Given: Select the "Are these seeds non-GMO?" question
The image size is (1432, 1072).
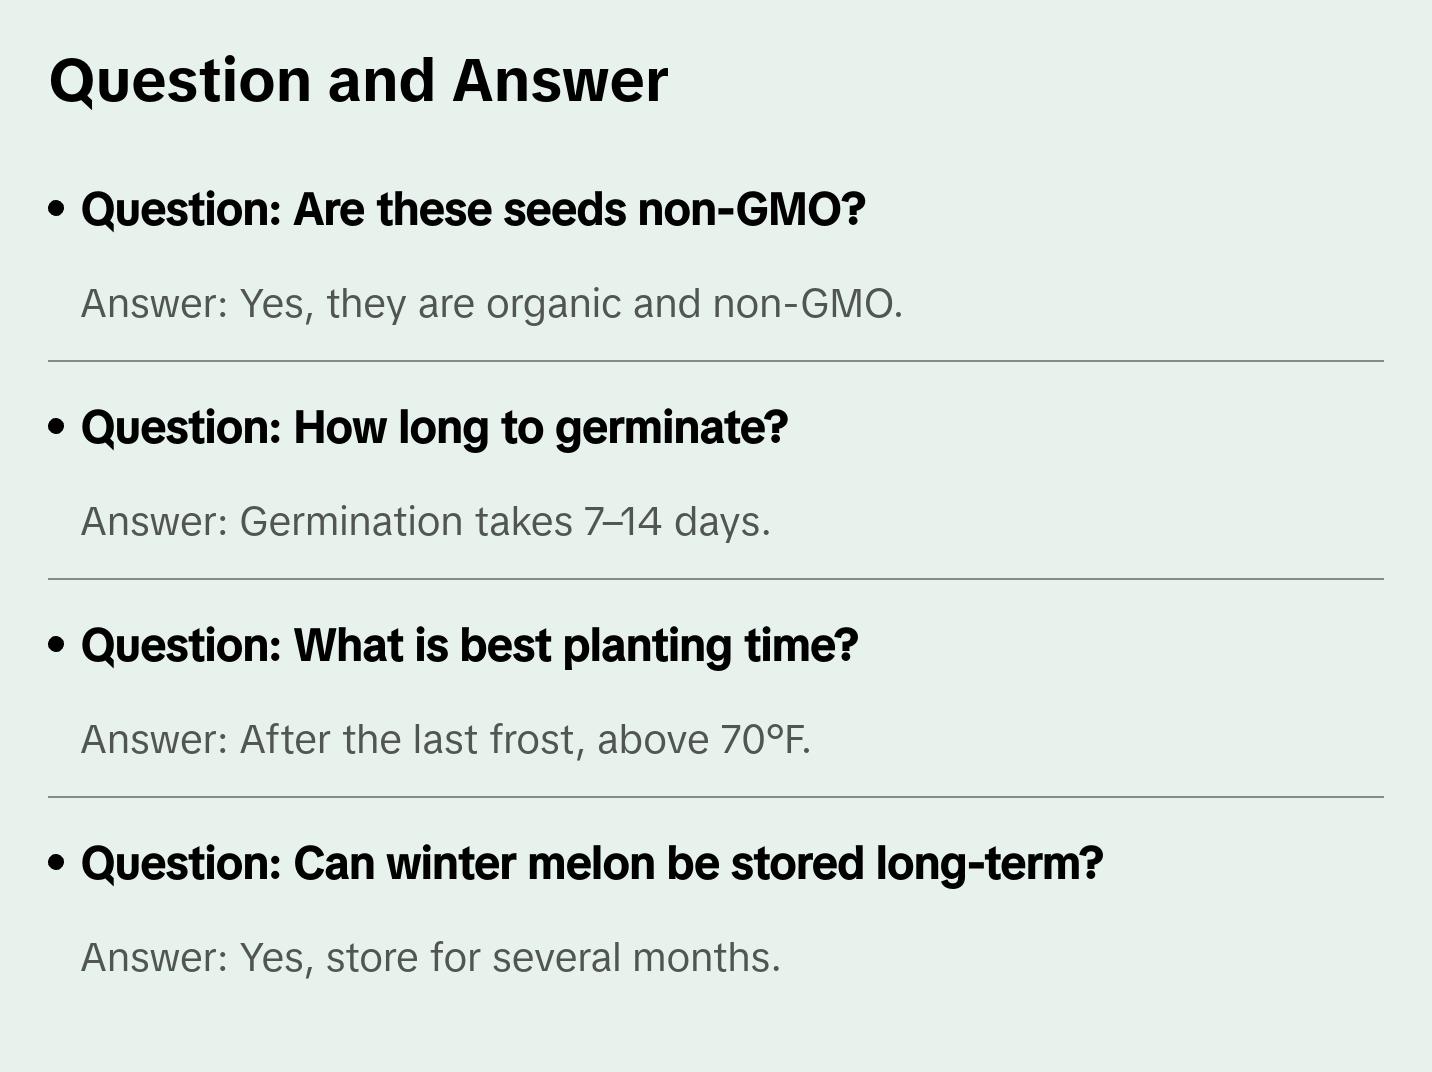Looking at the screenshot, I should pyautogui.click(x=472, y=210).
